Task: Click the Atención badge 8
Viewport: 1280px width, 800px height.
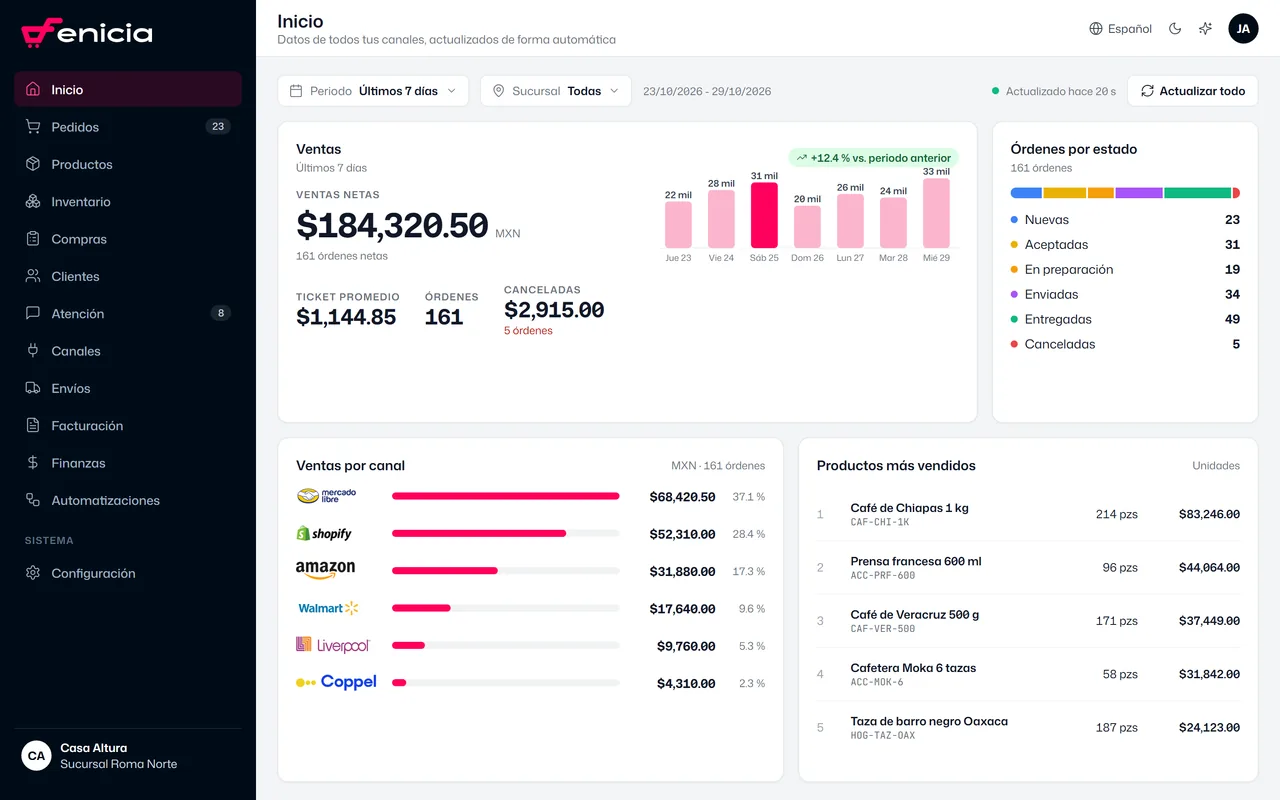Action: tap(220, 313)
